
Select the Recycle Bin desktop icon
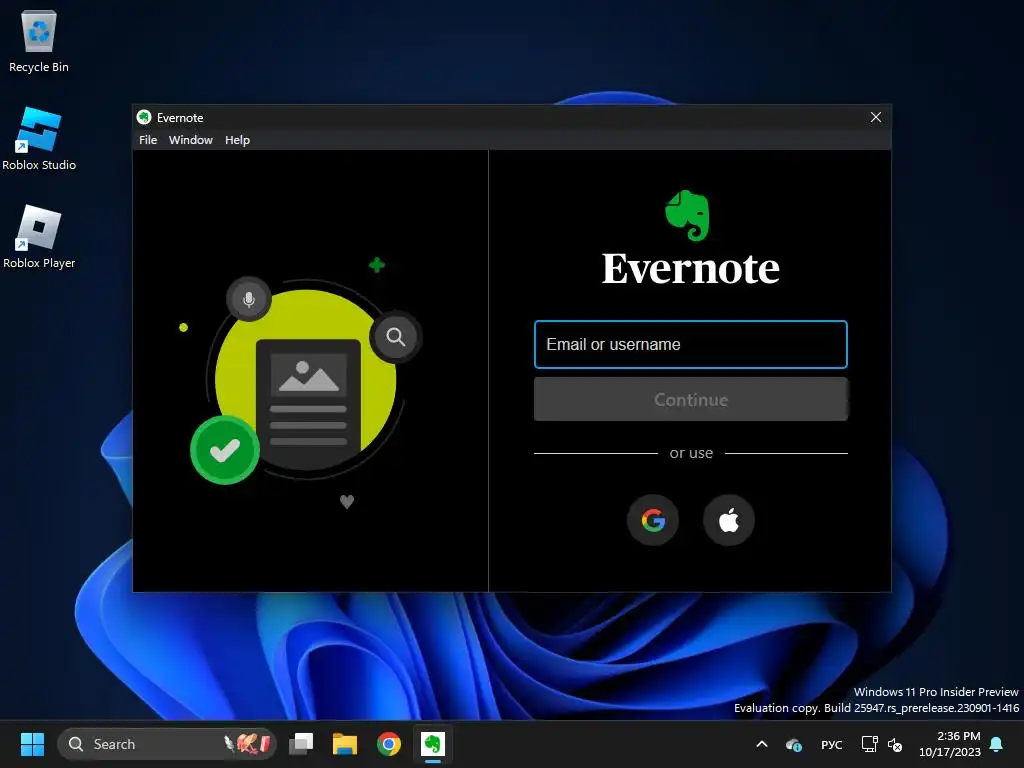[39, 41]
